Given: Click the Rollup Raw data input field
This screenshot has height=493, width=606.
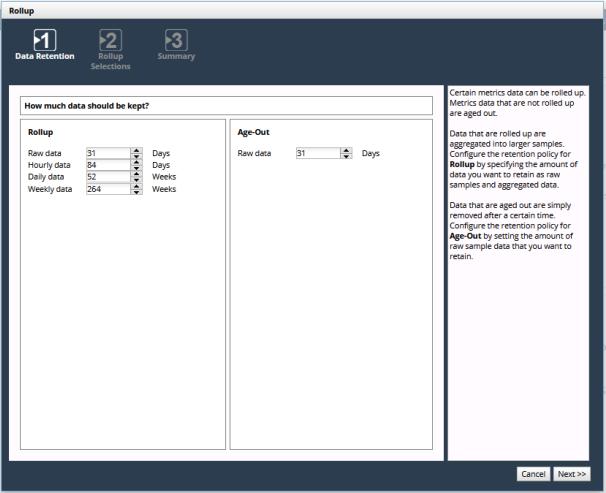Looking at the screenshot, I should pos(108,153).
